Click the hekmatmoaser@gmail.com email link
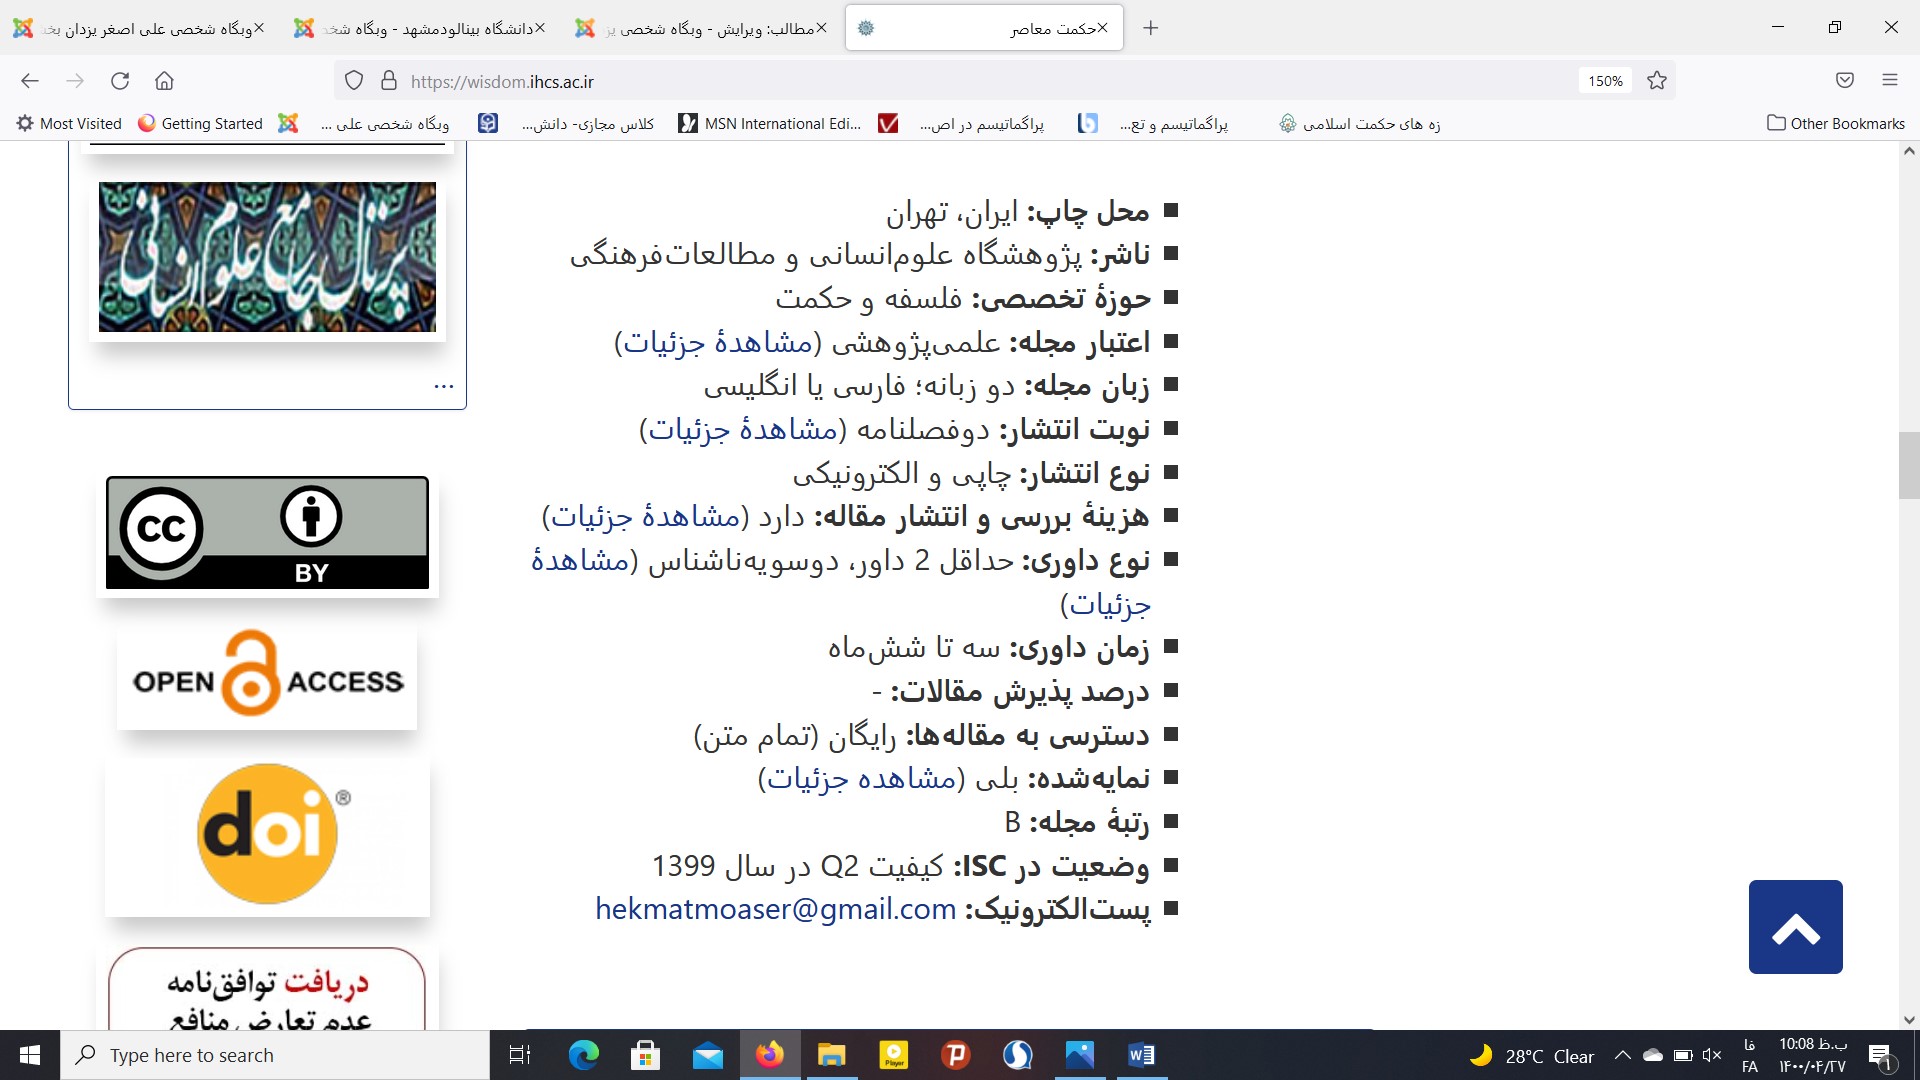 tap(775, 909)
